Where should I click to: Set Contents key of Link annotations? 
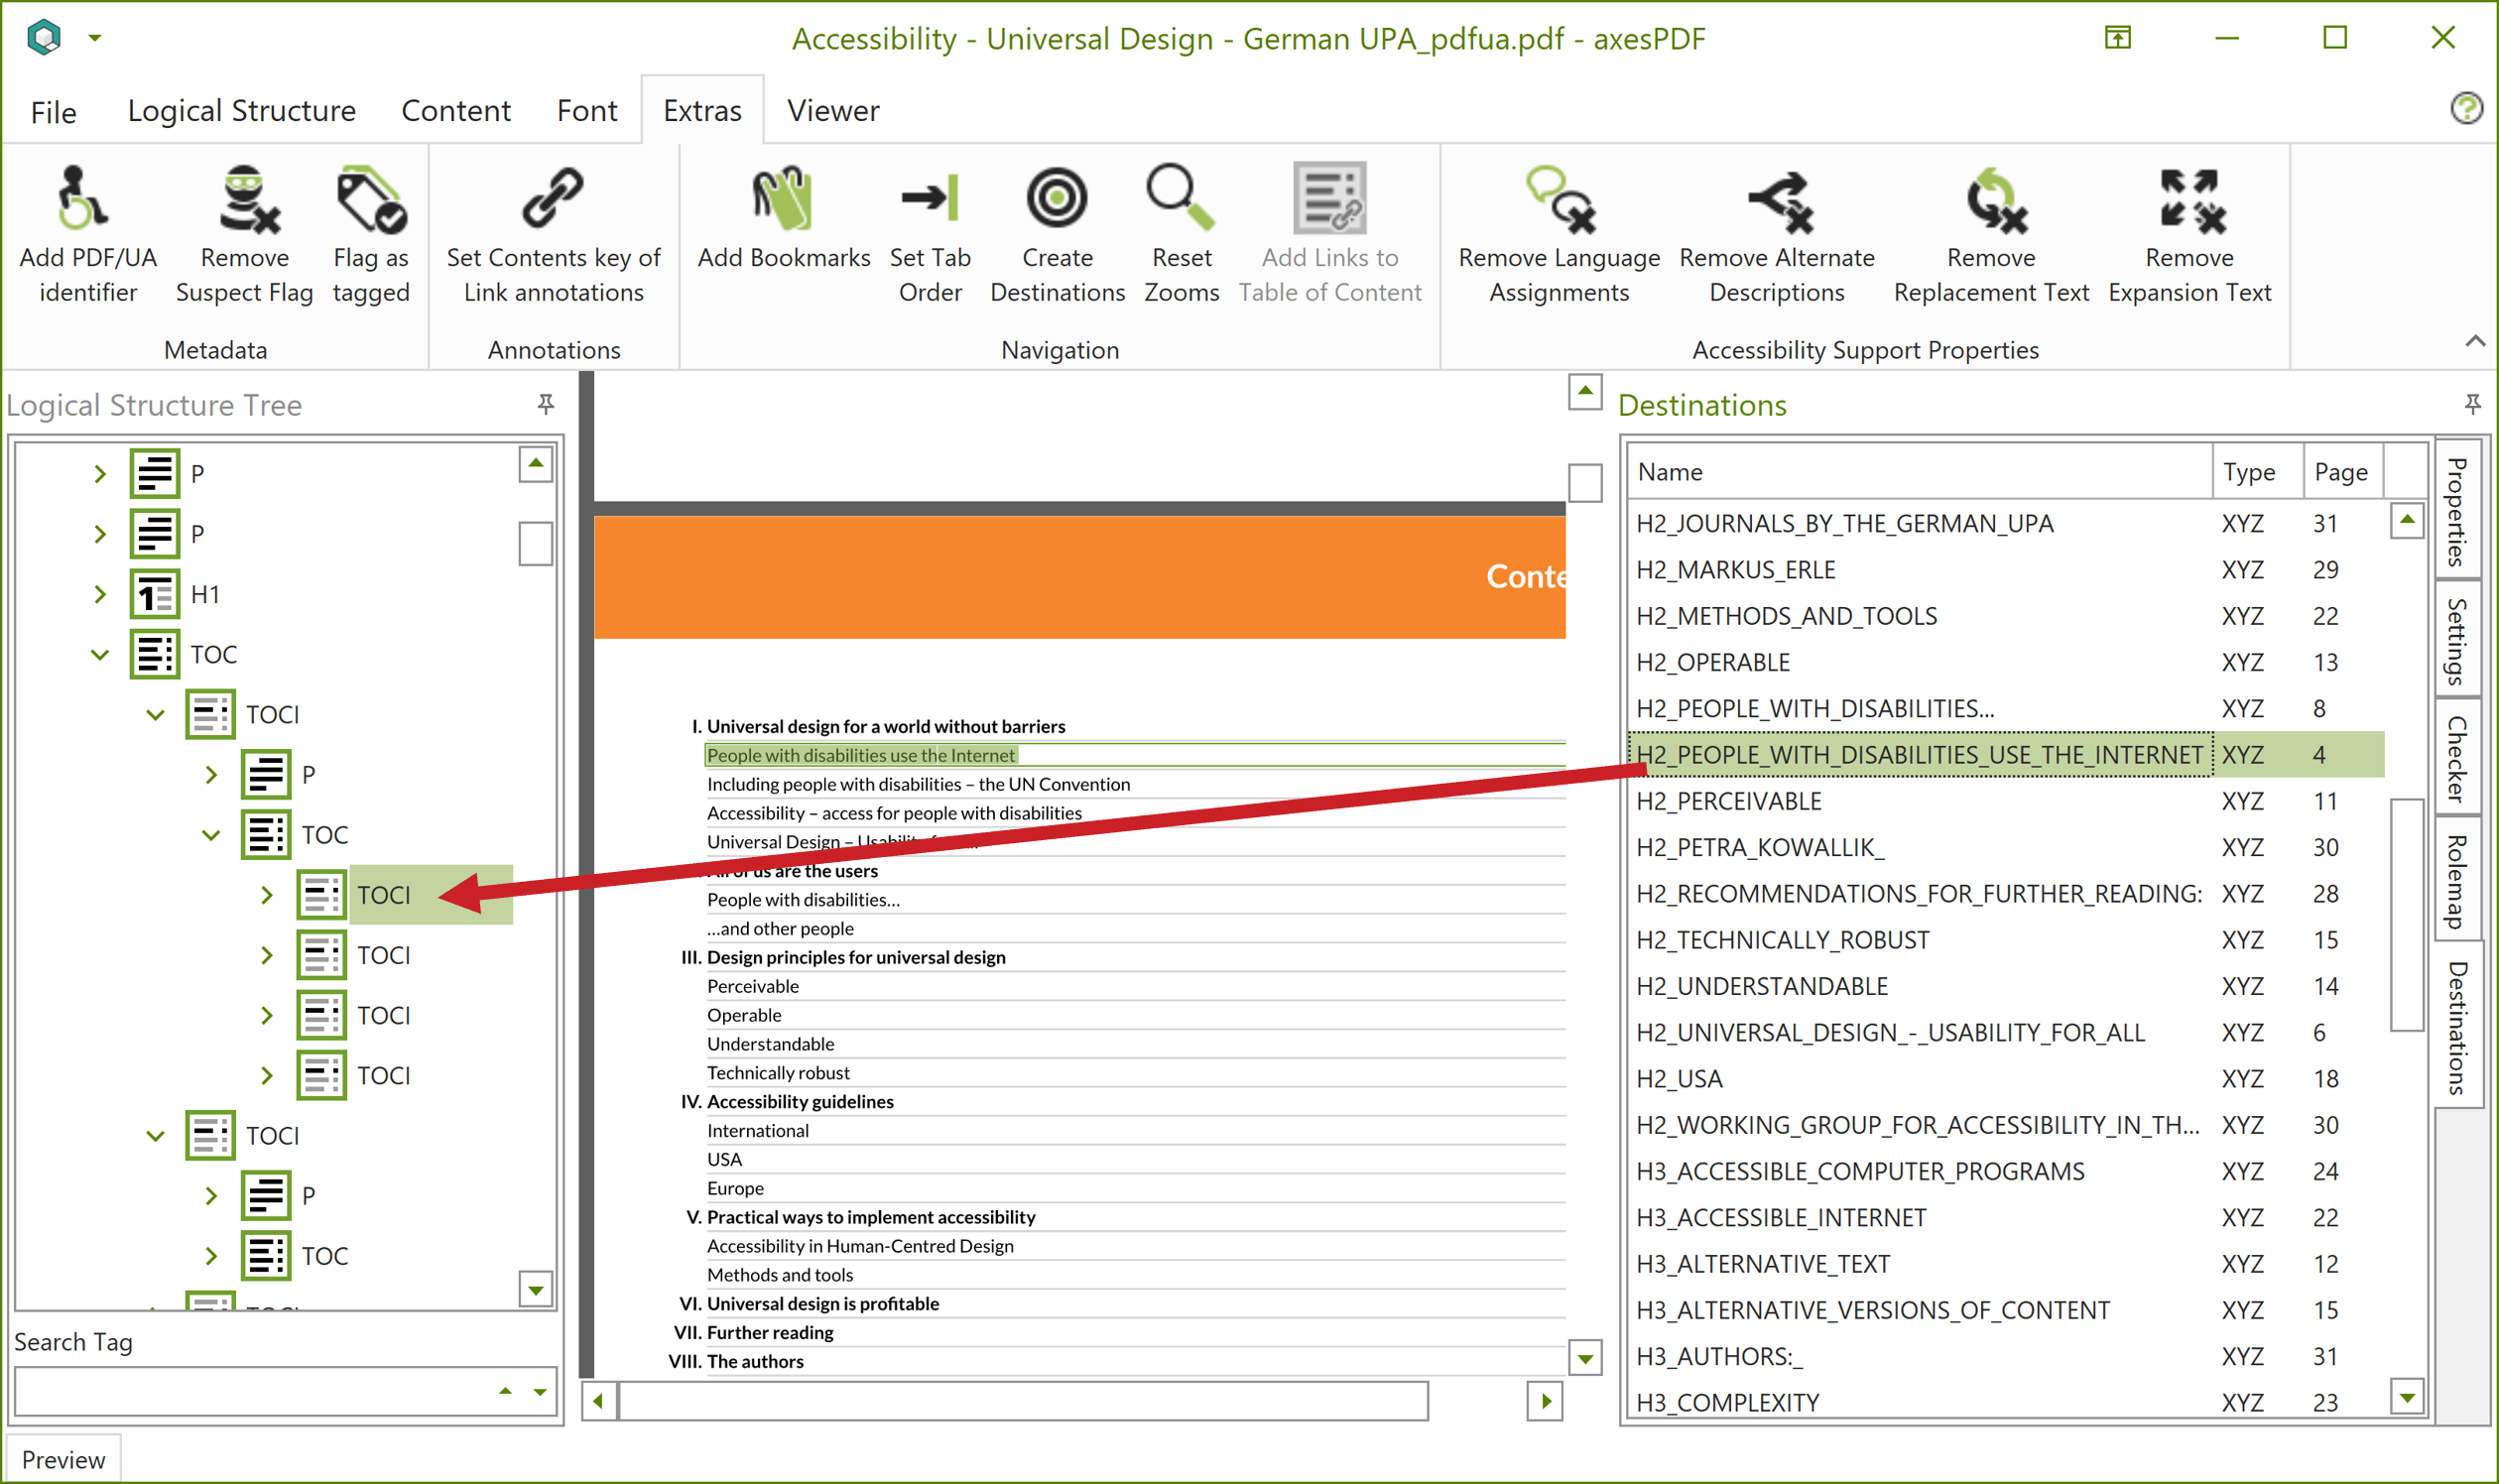[553, 236]
